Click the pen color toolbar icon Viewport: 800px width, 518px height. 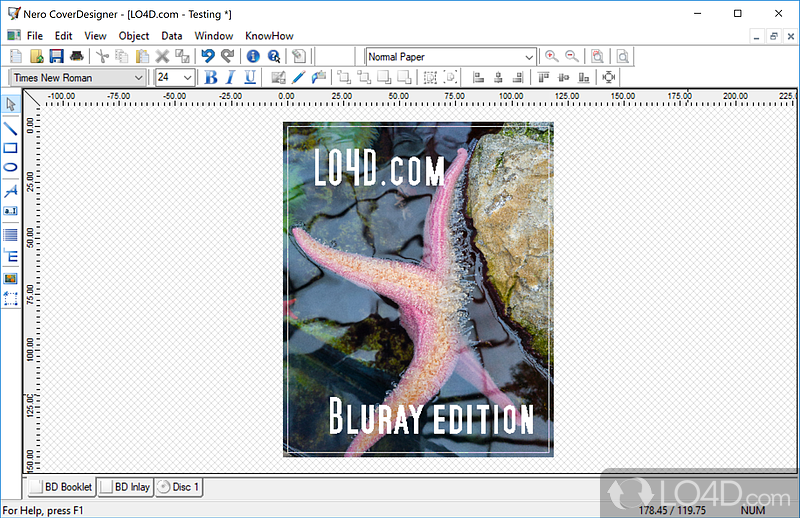(299, 78)
